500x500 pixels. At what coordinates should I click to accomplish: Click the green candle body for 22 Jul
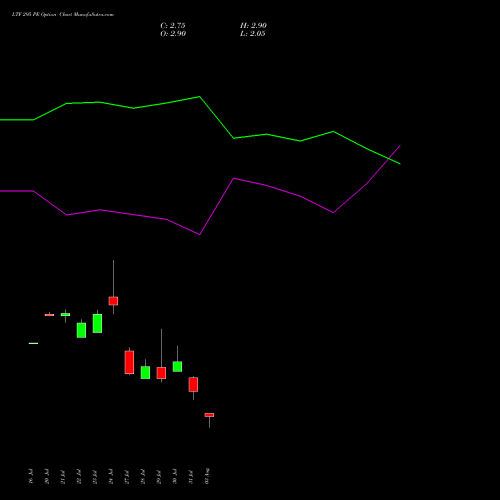[x=81, y=330]
